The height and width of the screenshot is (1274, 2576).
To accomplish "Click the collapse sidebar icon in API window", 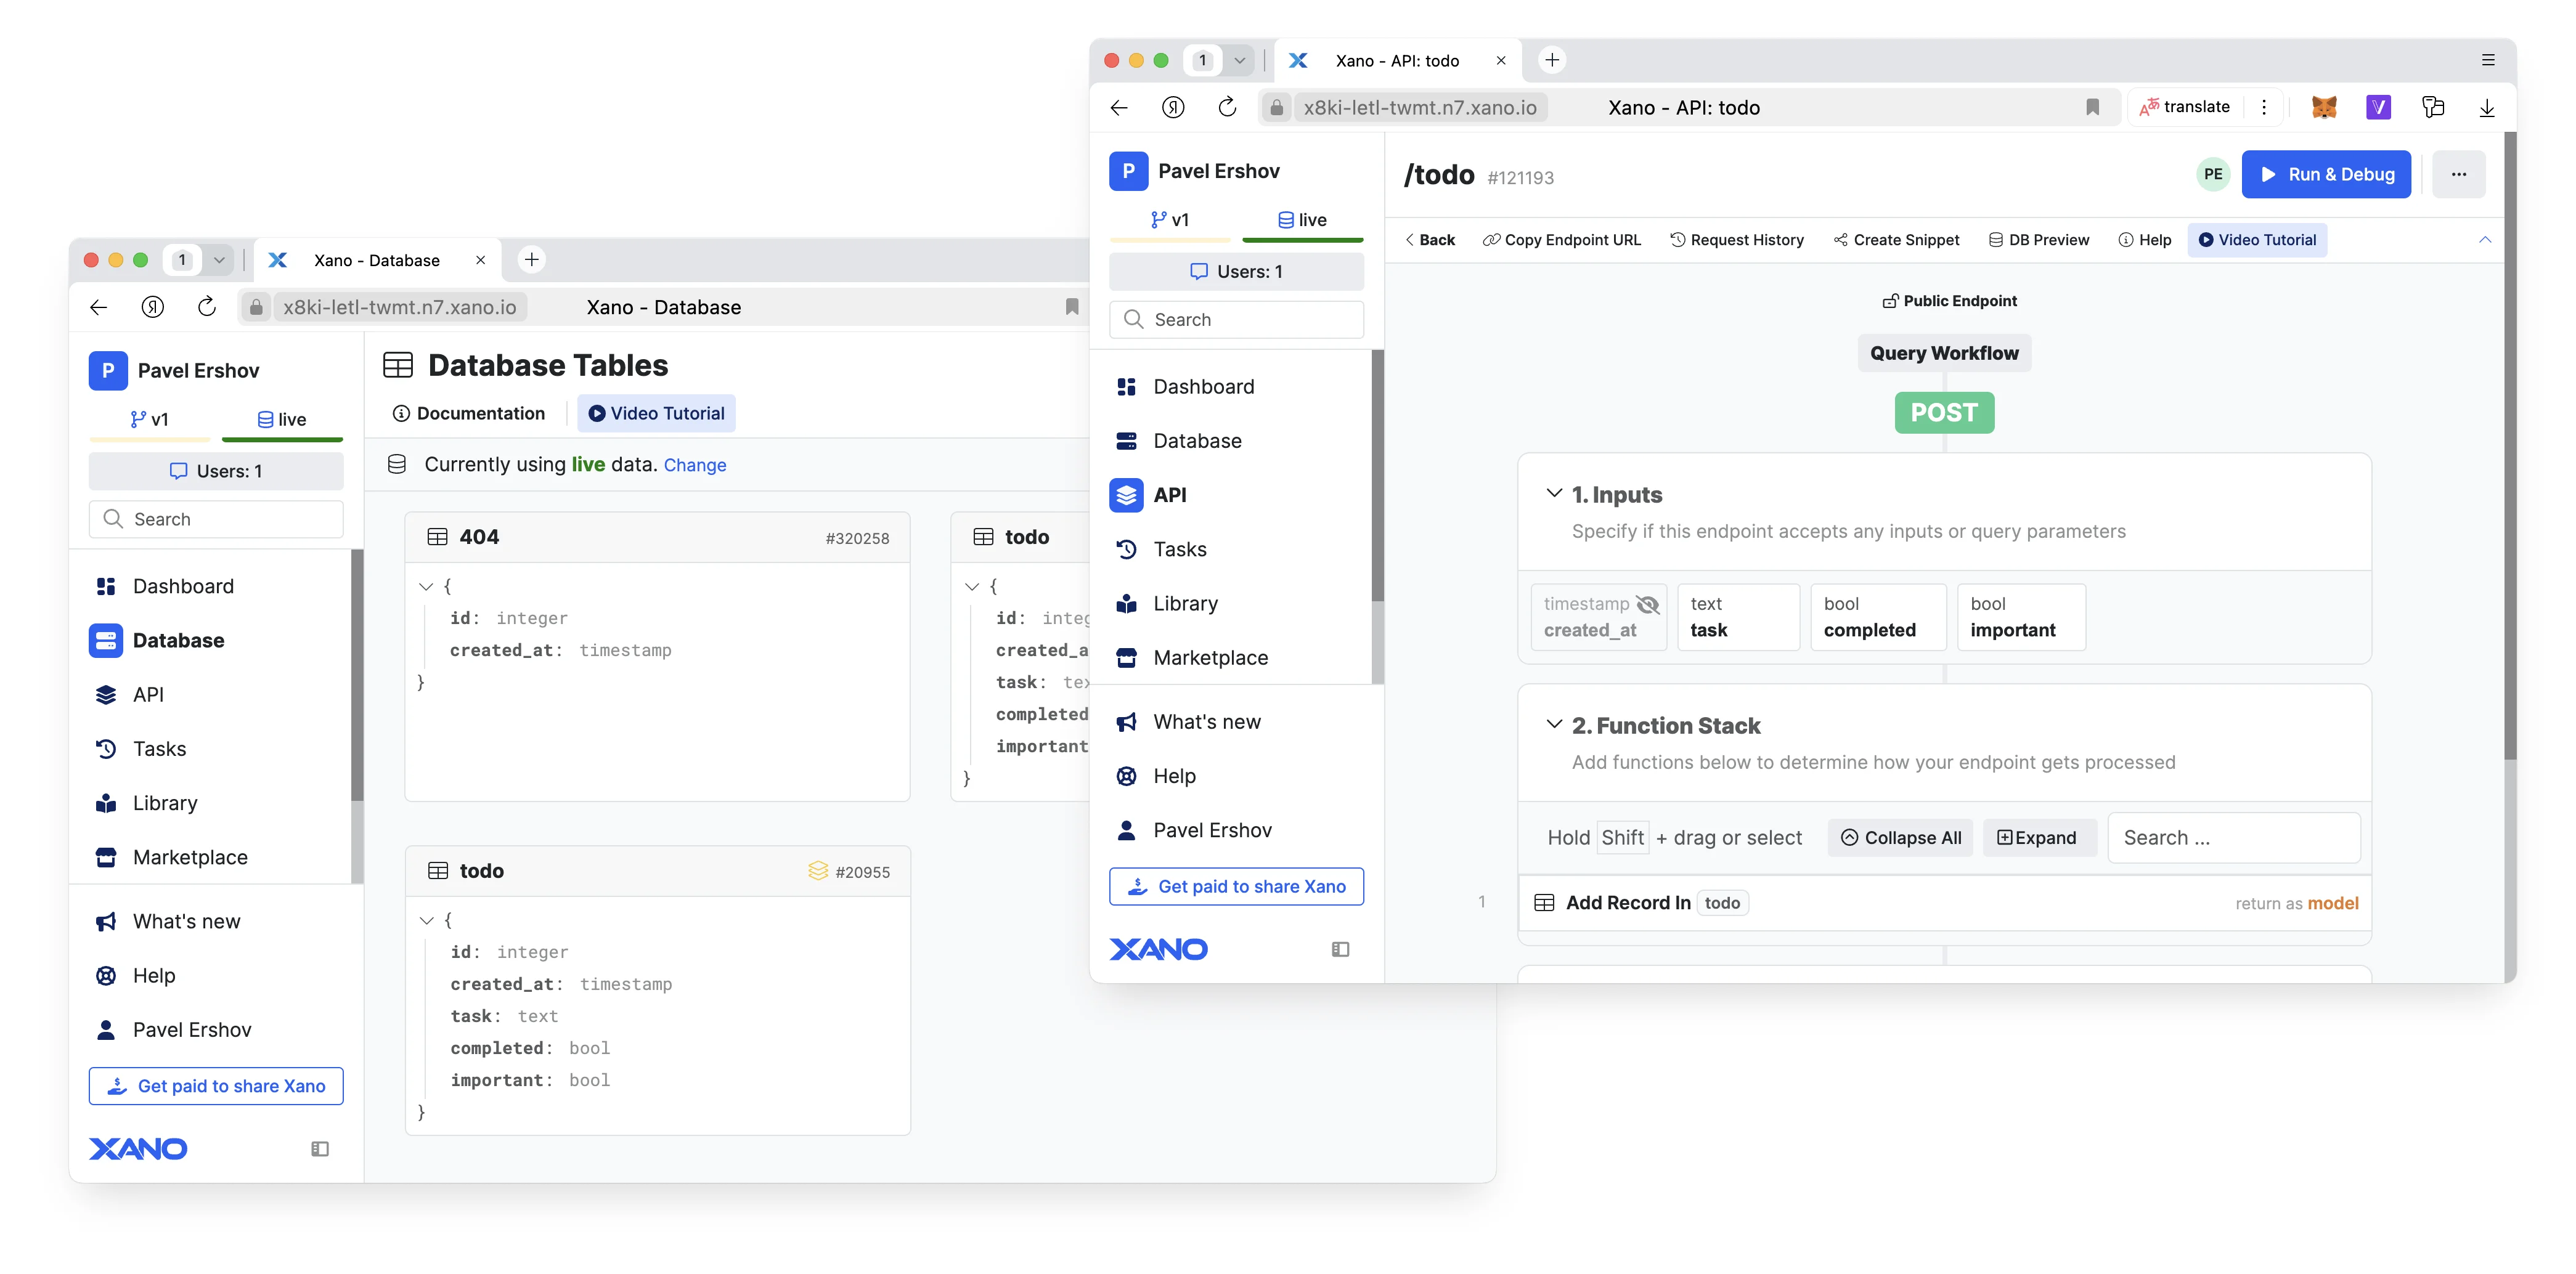I will (1340, 949).
